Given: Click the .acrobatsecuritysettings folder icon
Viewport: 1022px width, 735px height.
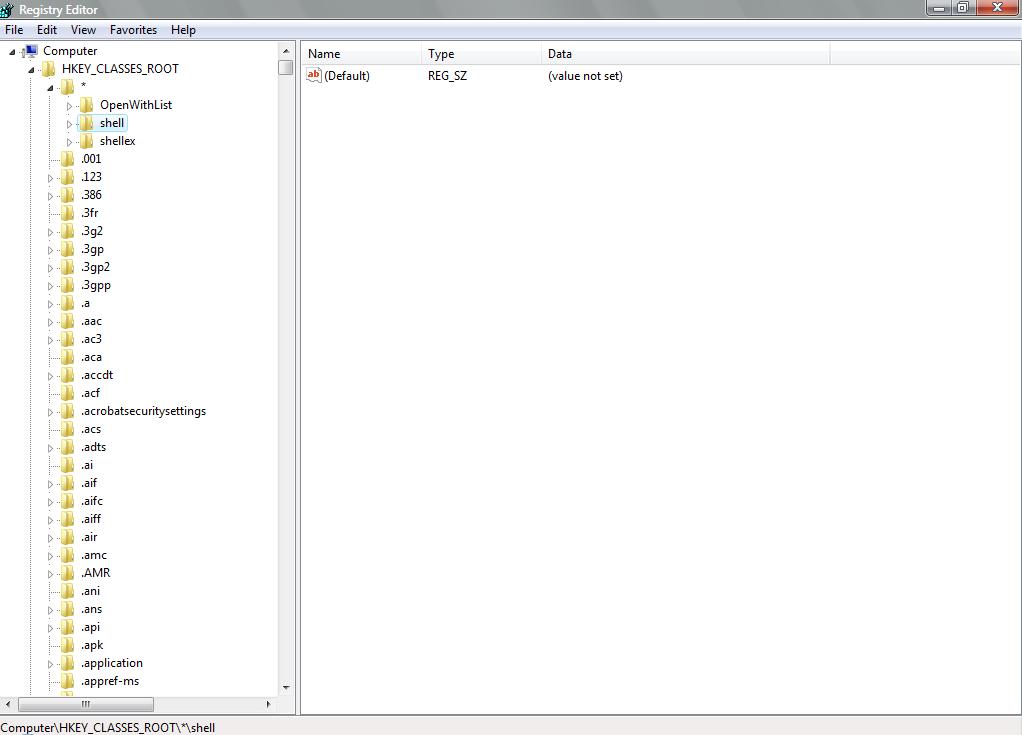Looking at the screenshot, I should pos(68,411).
